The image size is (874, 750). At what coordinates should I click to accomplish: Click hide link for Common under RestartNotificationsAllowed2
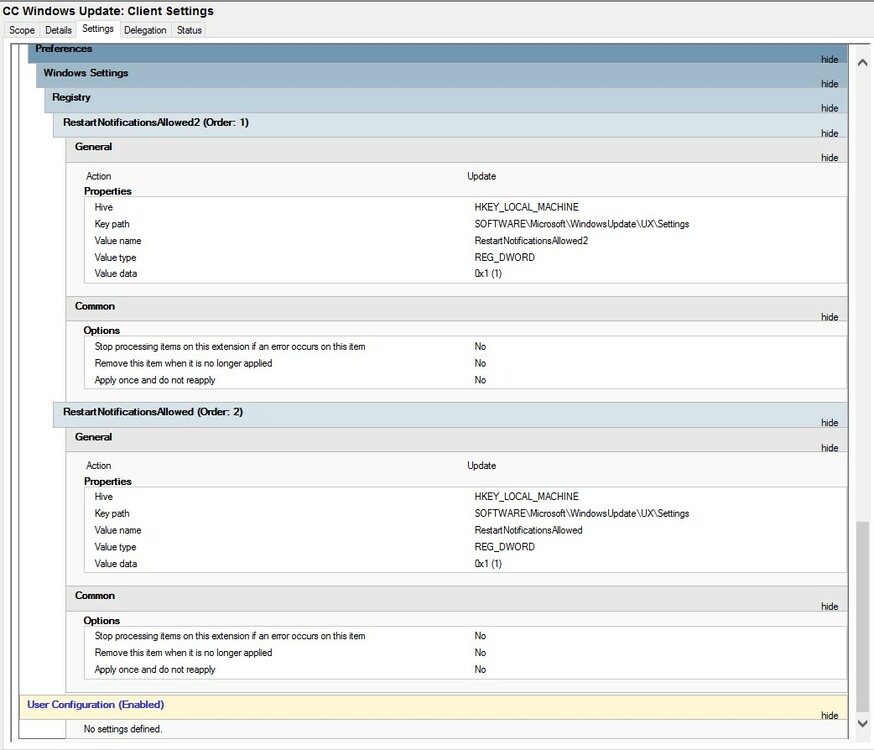tap(829, 318)
